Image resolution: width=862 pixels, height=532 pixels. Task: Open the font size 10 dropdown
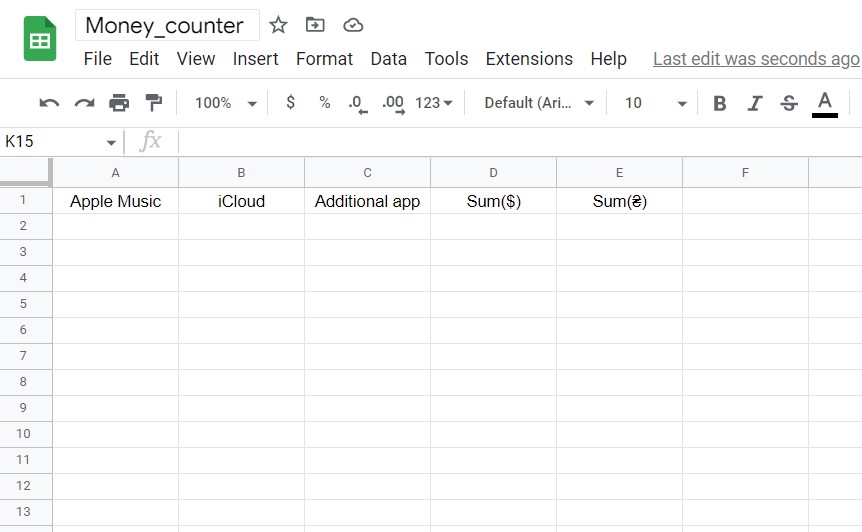point(655,103)
